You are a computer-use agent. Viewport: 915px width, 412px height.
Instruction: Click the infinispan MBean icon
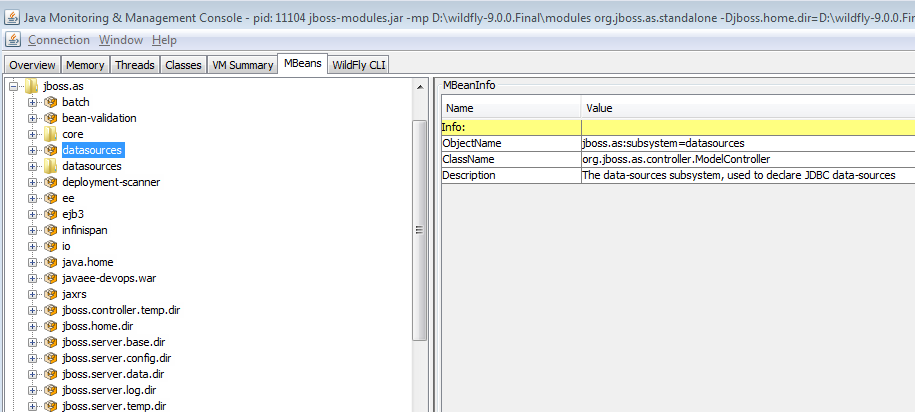click(51, 230)
